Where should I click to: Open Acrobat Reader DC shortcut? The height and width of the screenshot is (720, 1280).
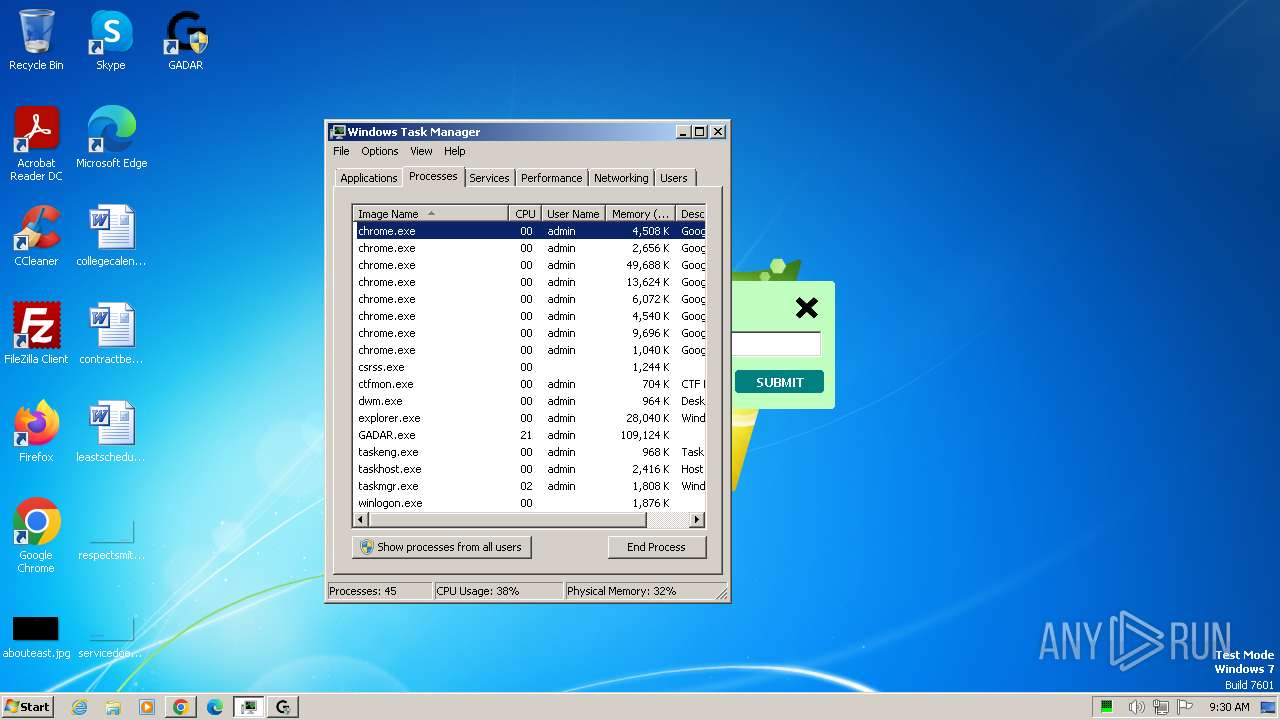pyautogui.click(x=36, y=143)
